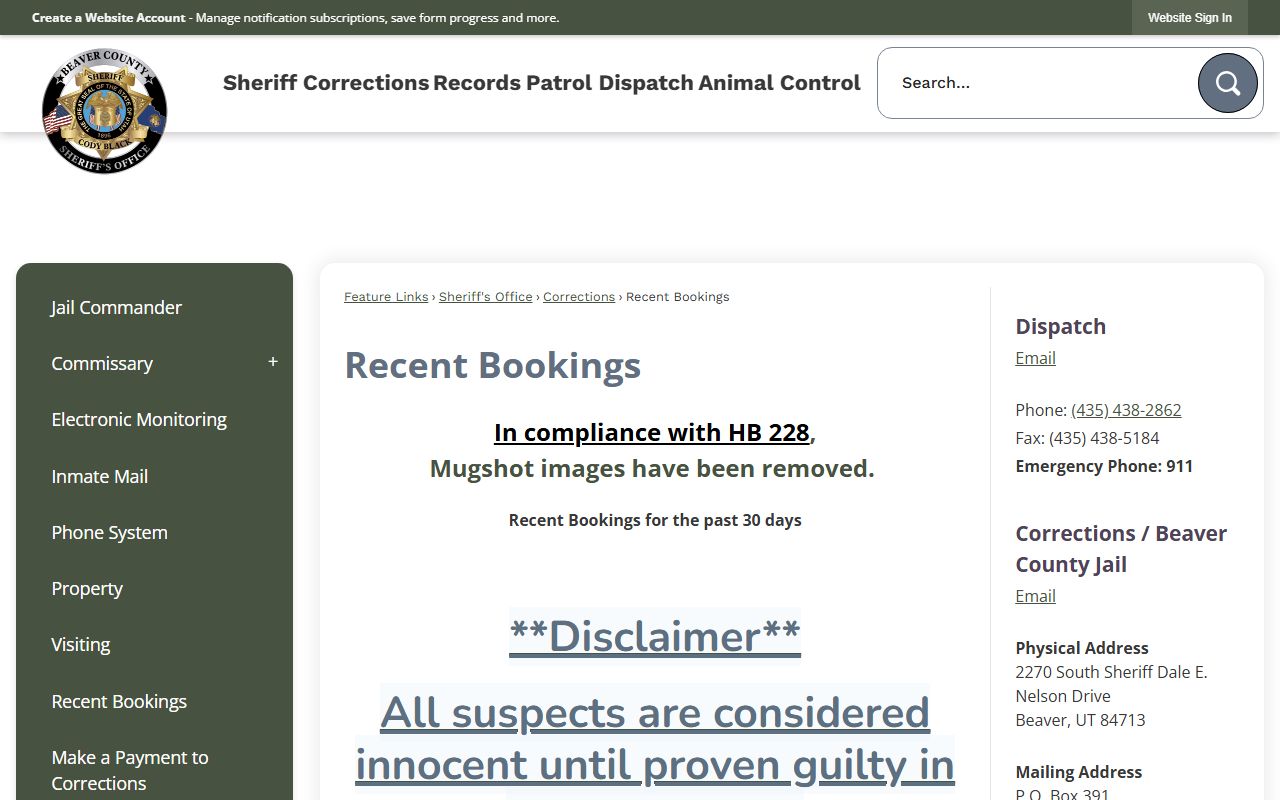This screenshot has height=800, width=1280.
Task: Click the Mailing Address label
Action: [x=1078, y=772]
